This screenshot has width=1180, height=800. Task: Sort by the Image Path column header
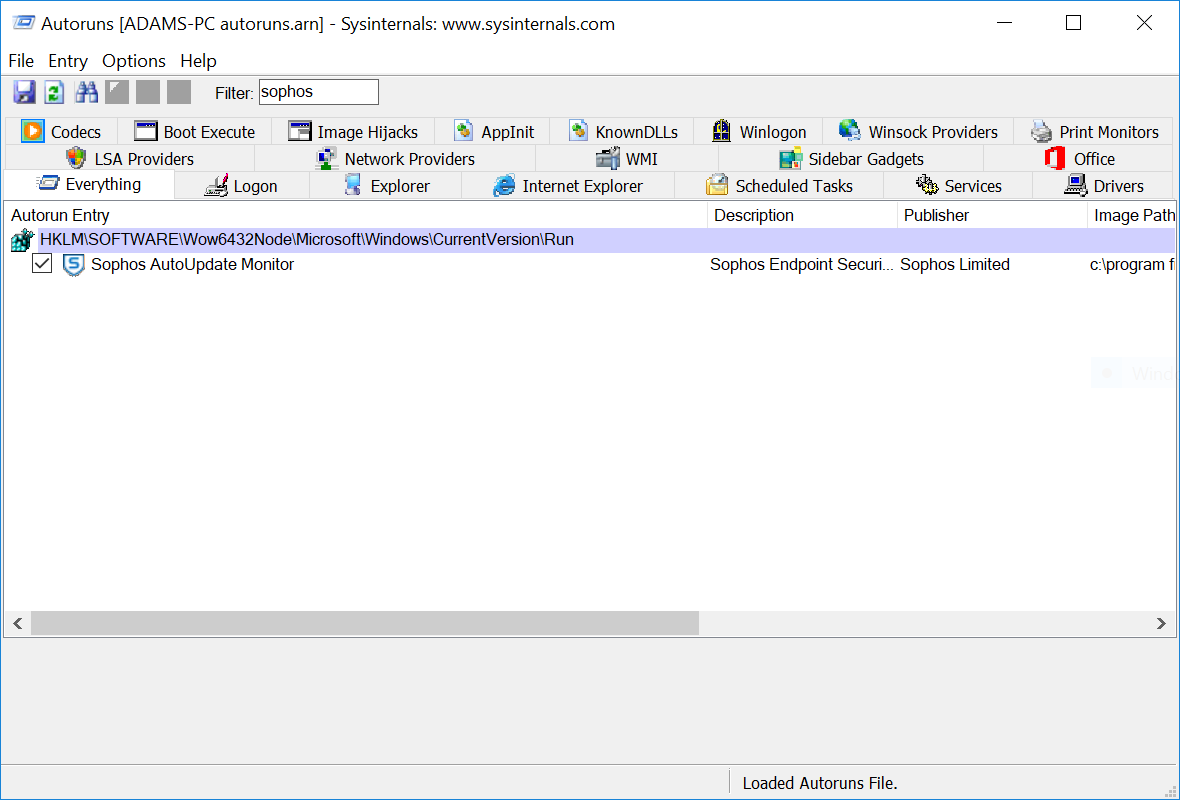[1131, 215]
